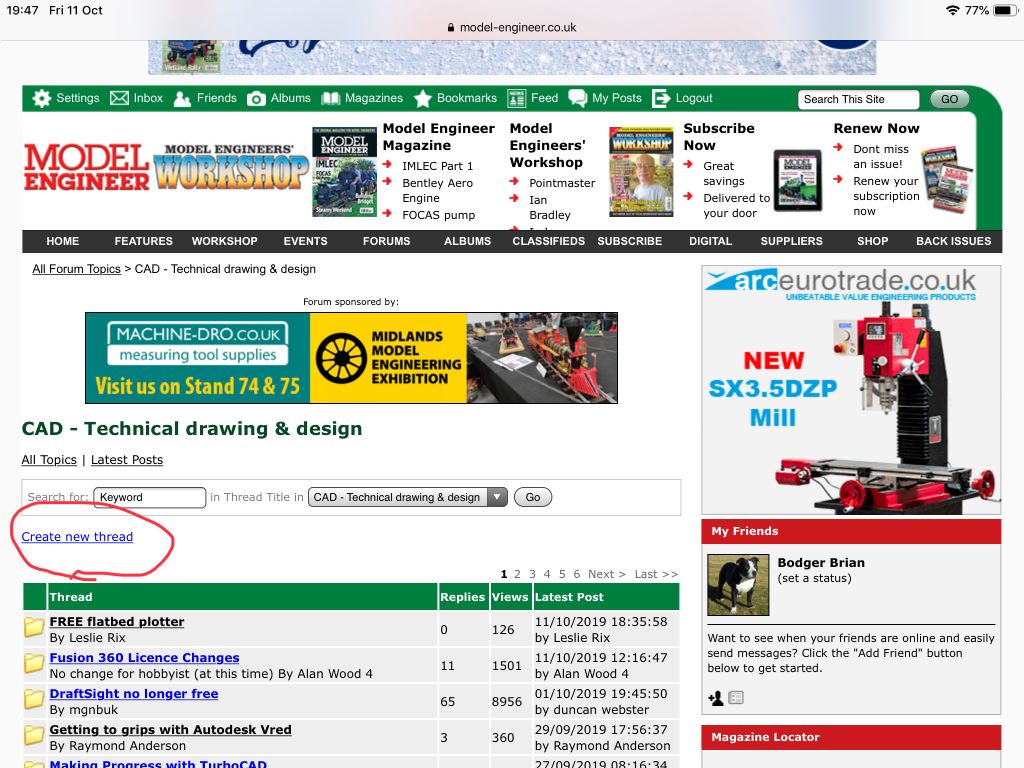Screen dimensions: 1024x768
Task: Click folder icon beside FREE flatbed plotter
Action: point(34,628)
